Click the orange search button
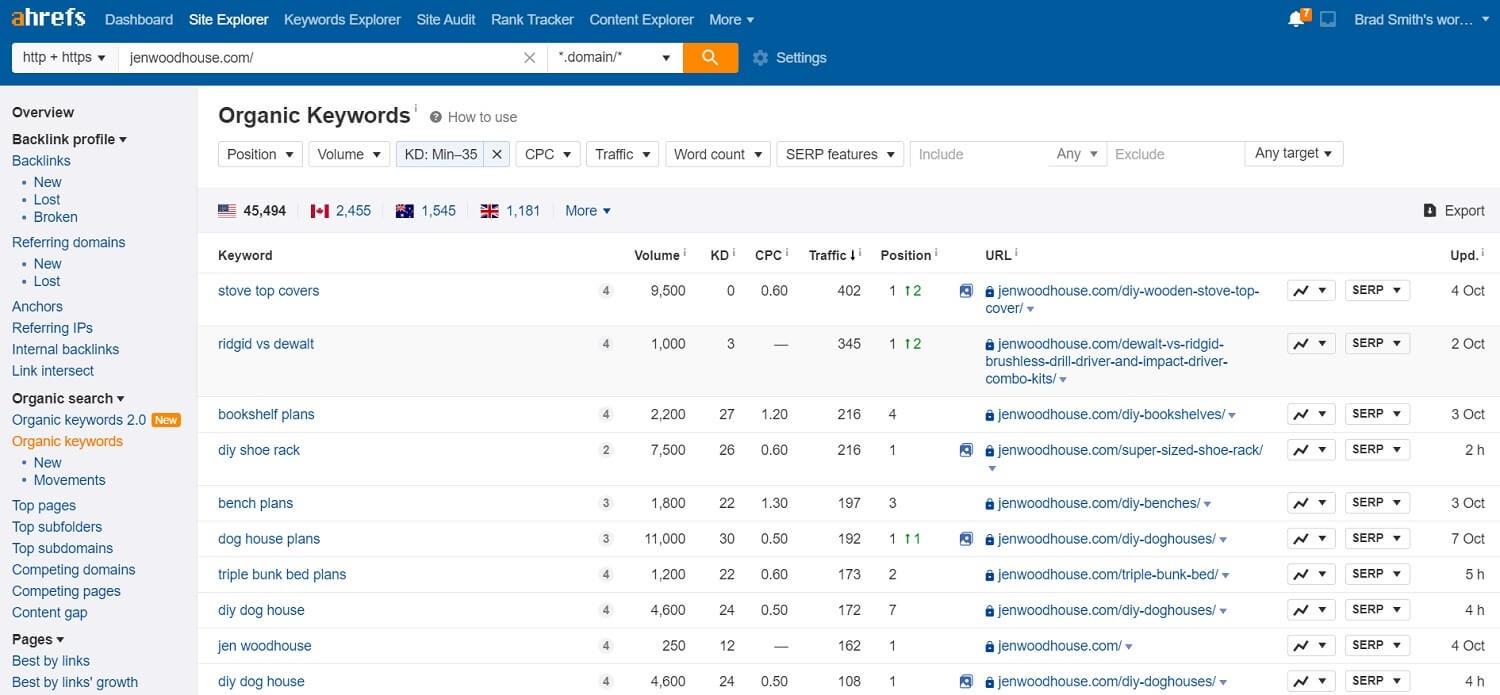 coord(710,57)
